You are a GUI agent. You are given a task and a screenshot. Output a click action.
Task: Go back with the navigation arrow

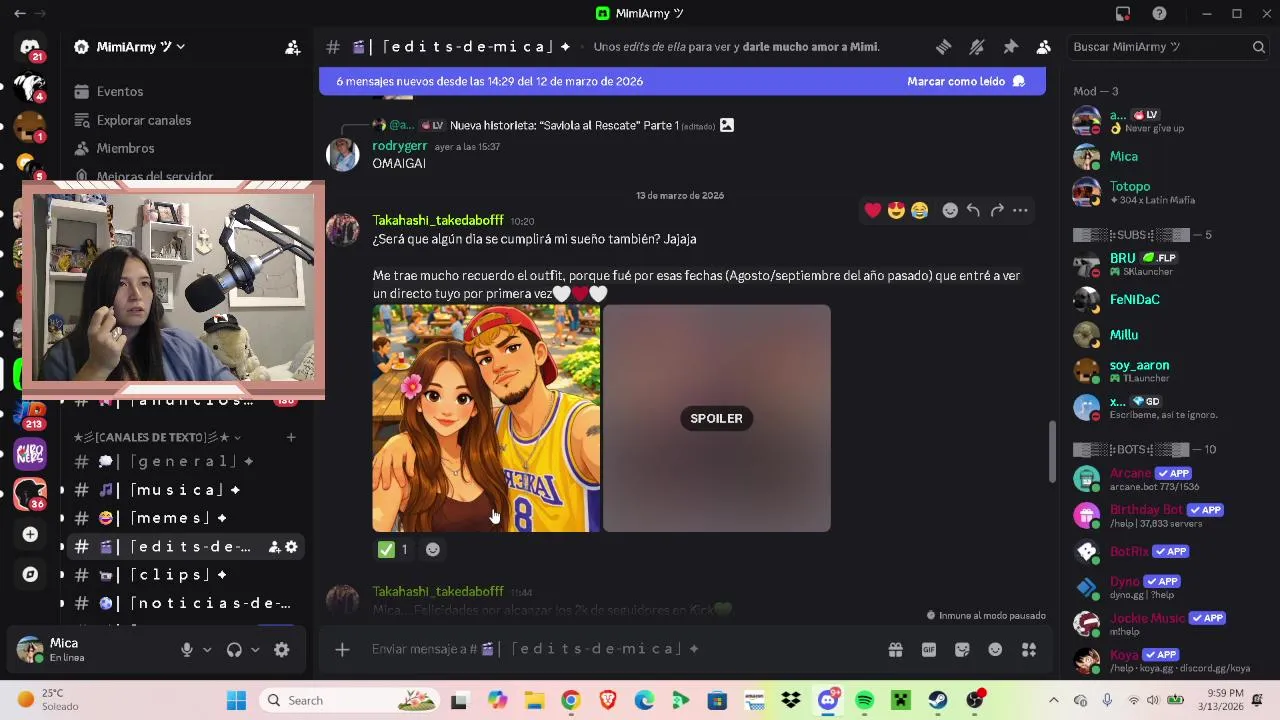point(20,13)
